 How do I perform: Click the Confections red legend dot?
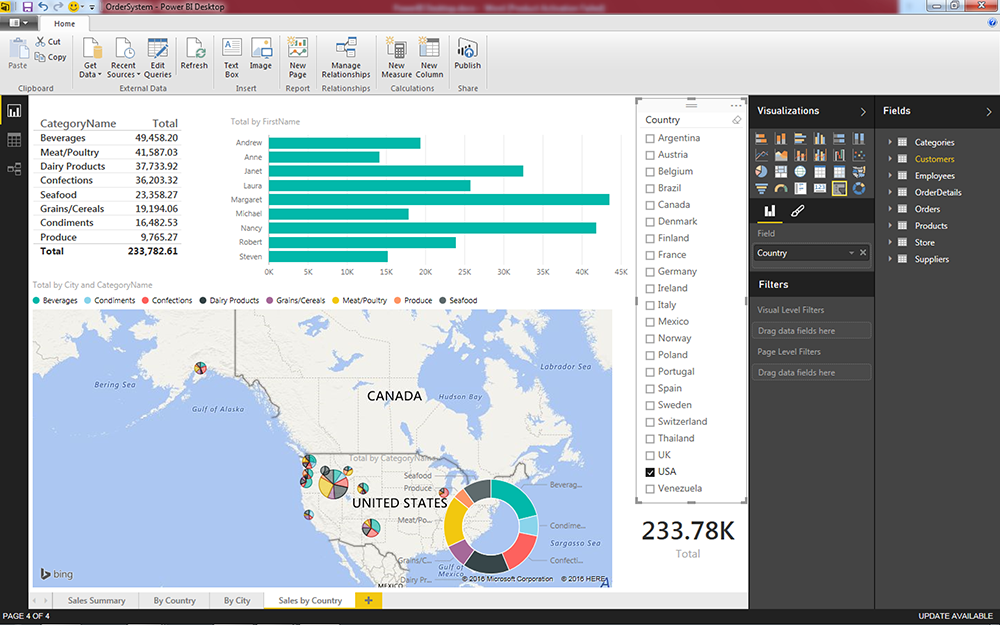click(145, 300)
